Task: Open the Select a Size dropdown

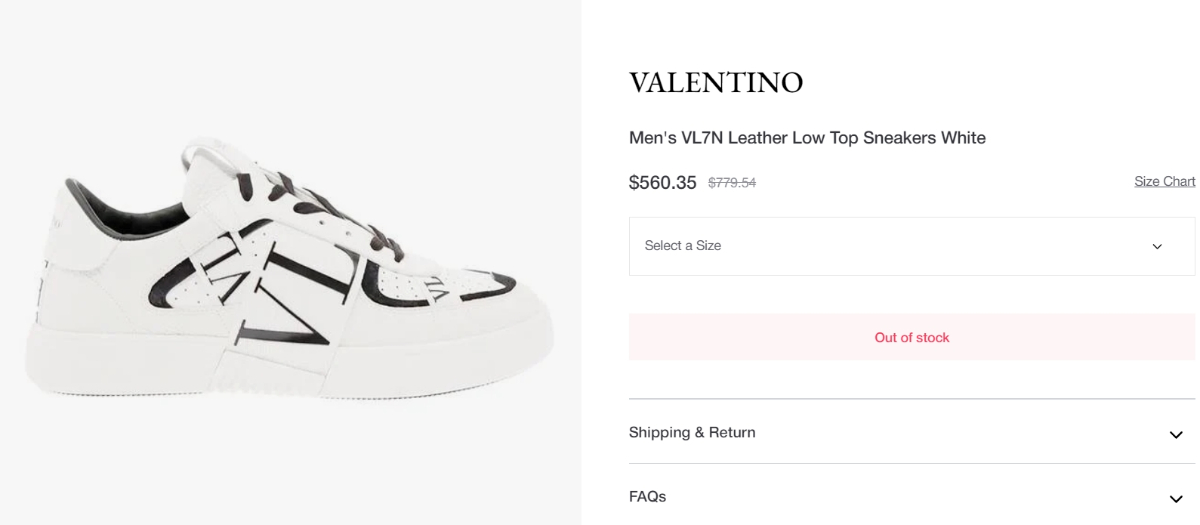Action: (x=911, y=246)
